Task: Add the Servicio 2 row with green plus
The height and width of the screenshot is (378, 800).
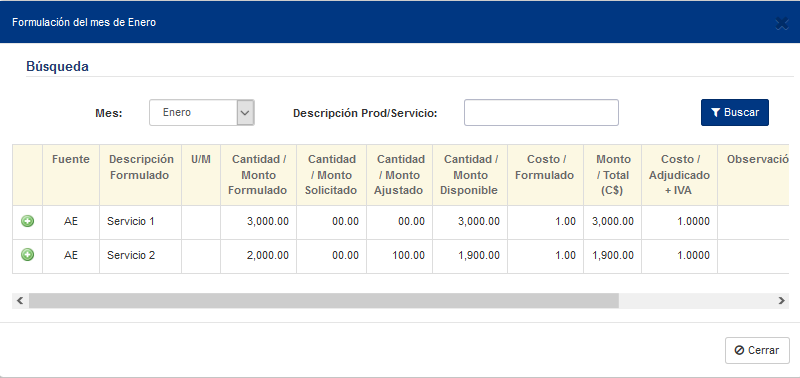Action: click(28, 255)
